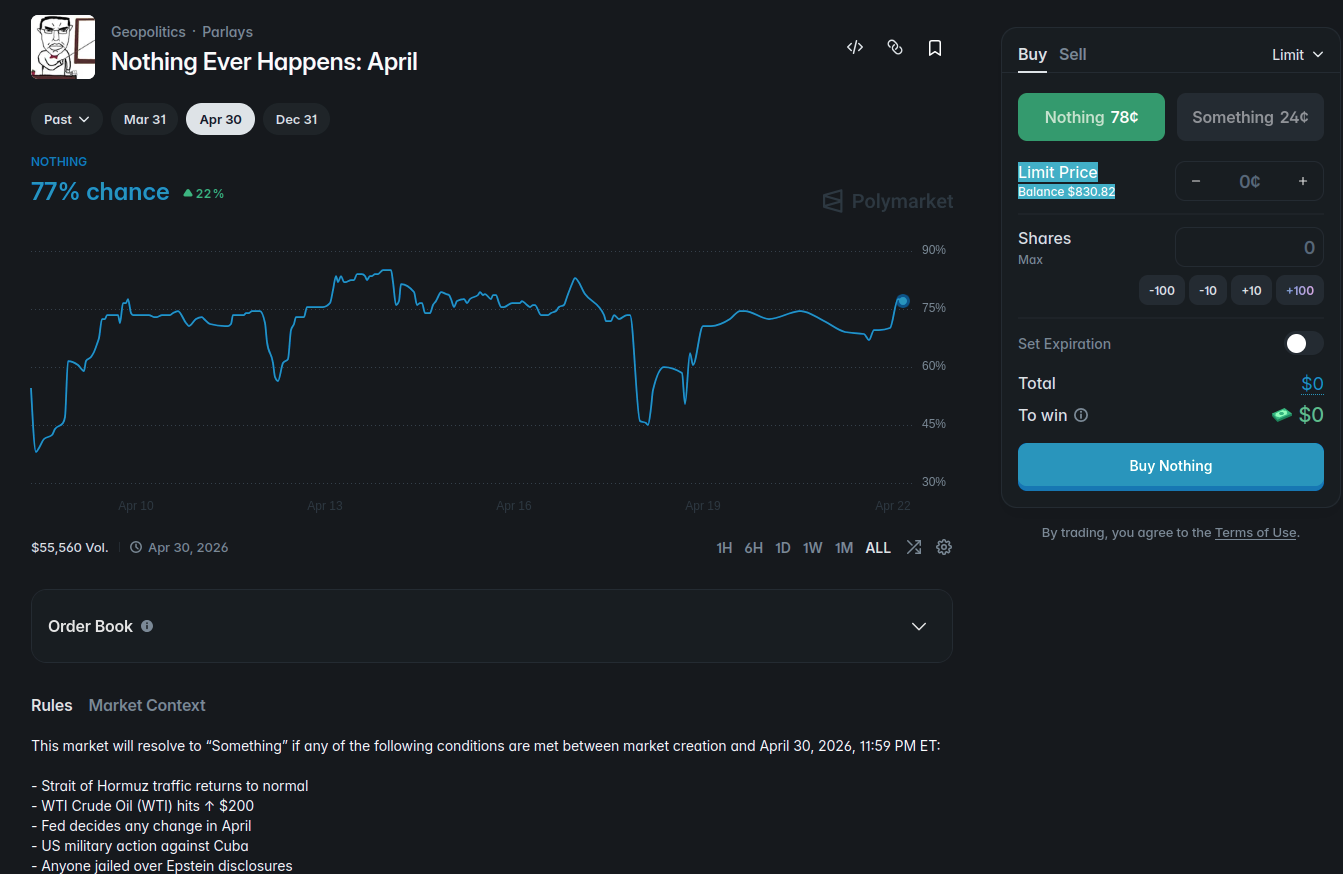The height and width of the screenshot is (874, 1343).
Task: Open chart settings gear icon
Action: [944, 547]
